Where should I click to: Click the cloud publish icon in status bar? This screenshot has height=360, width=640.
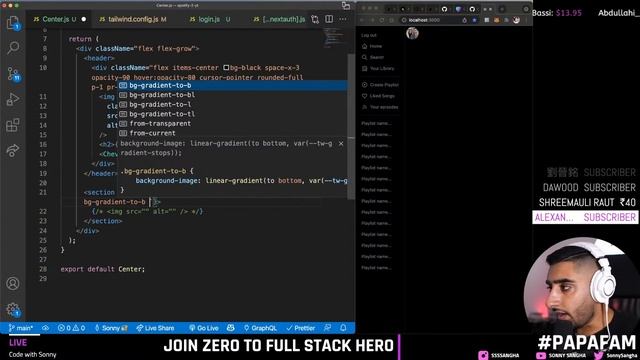(45, 328)
